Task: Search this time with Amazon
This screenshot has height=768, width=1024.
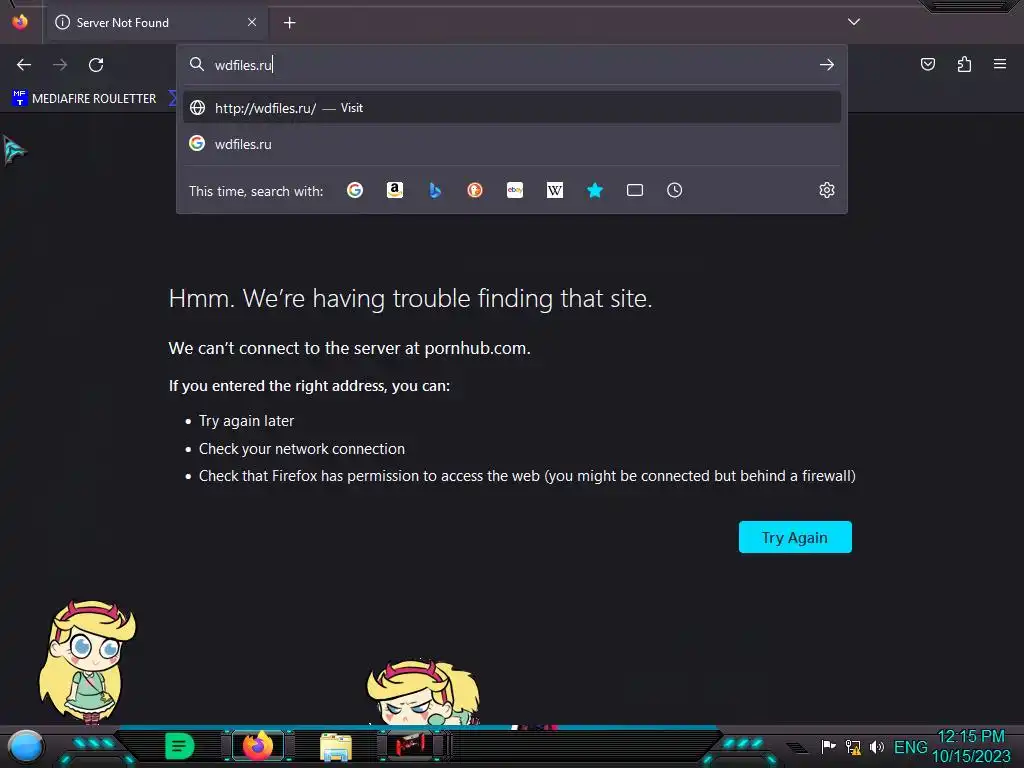Action: pyautogui.click(x=394, y=190)
